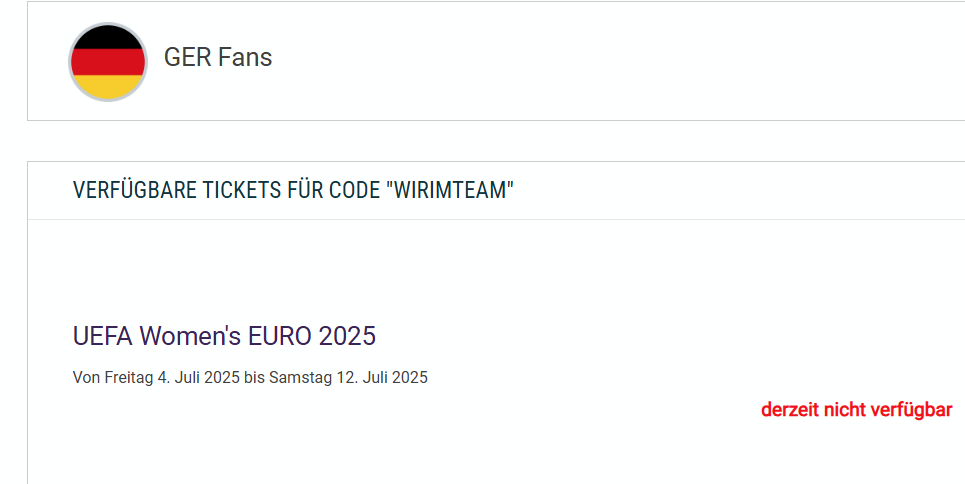Click the black stripe of the flag
This screenshot has height=484, width=965.
(108, 37)
